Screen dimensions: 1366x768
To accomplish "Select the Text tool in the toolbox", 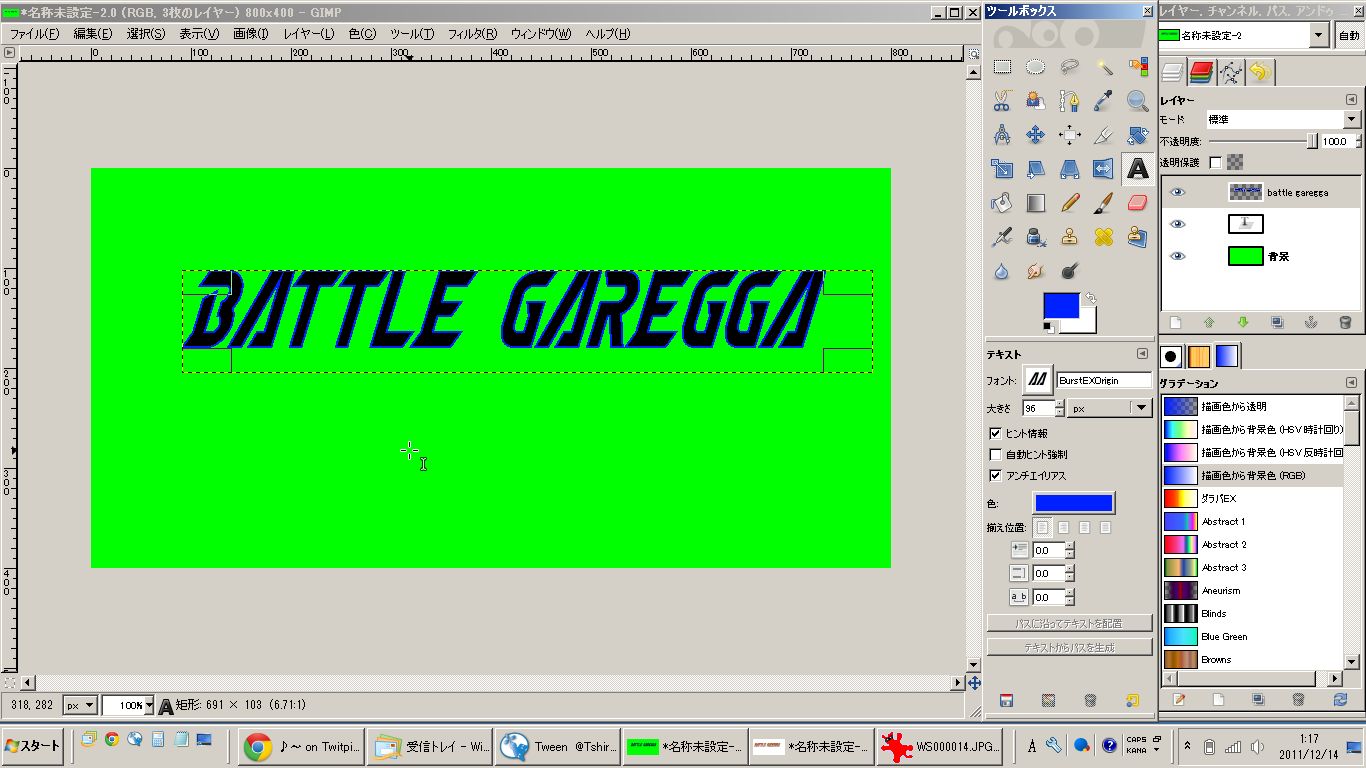I will tap(1138, 169).
